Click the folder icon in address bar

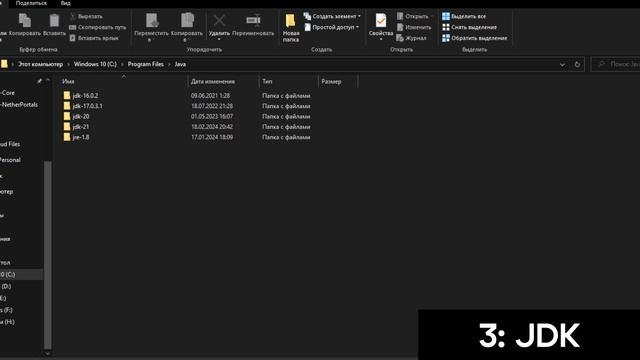pyautogui.click(x=4, y=64)
